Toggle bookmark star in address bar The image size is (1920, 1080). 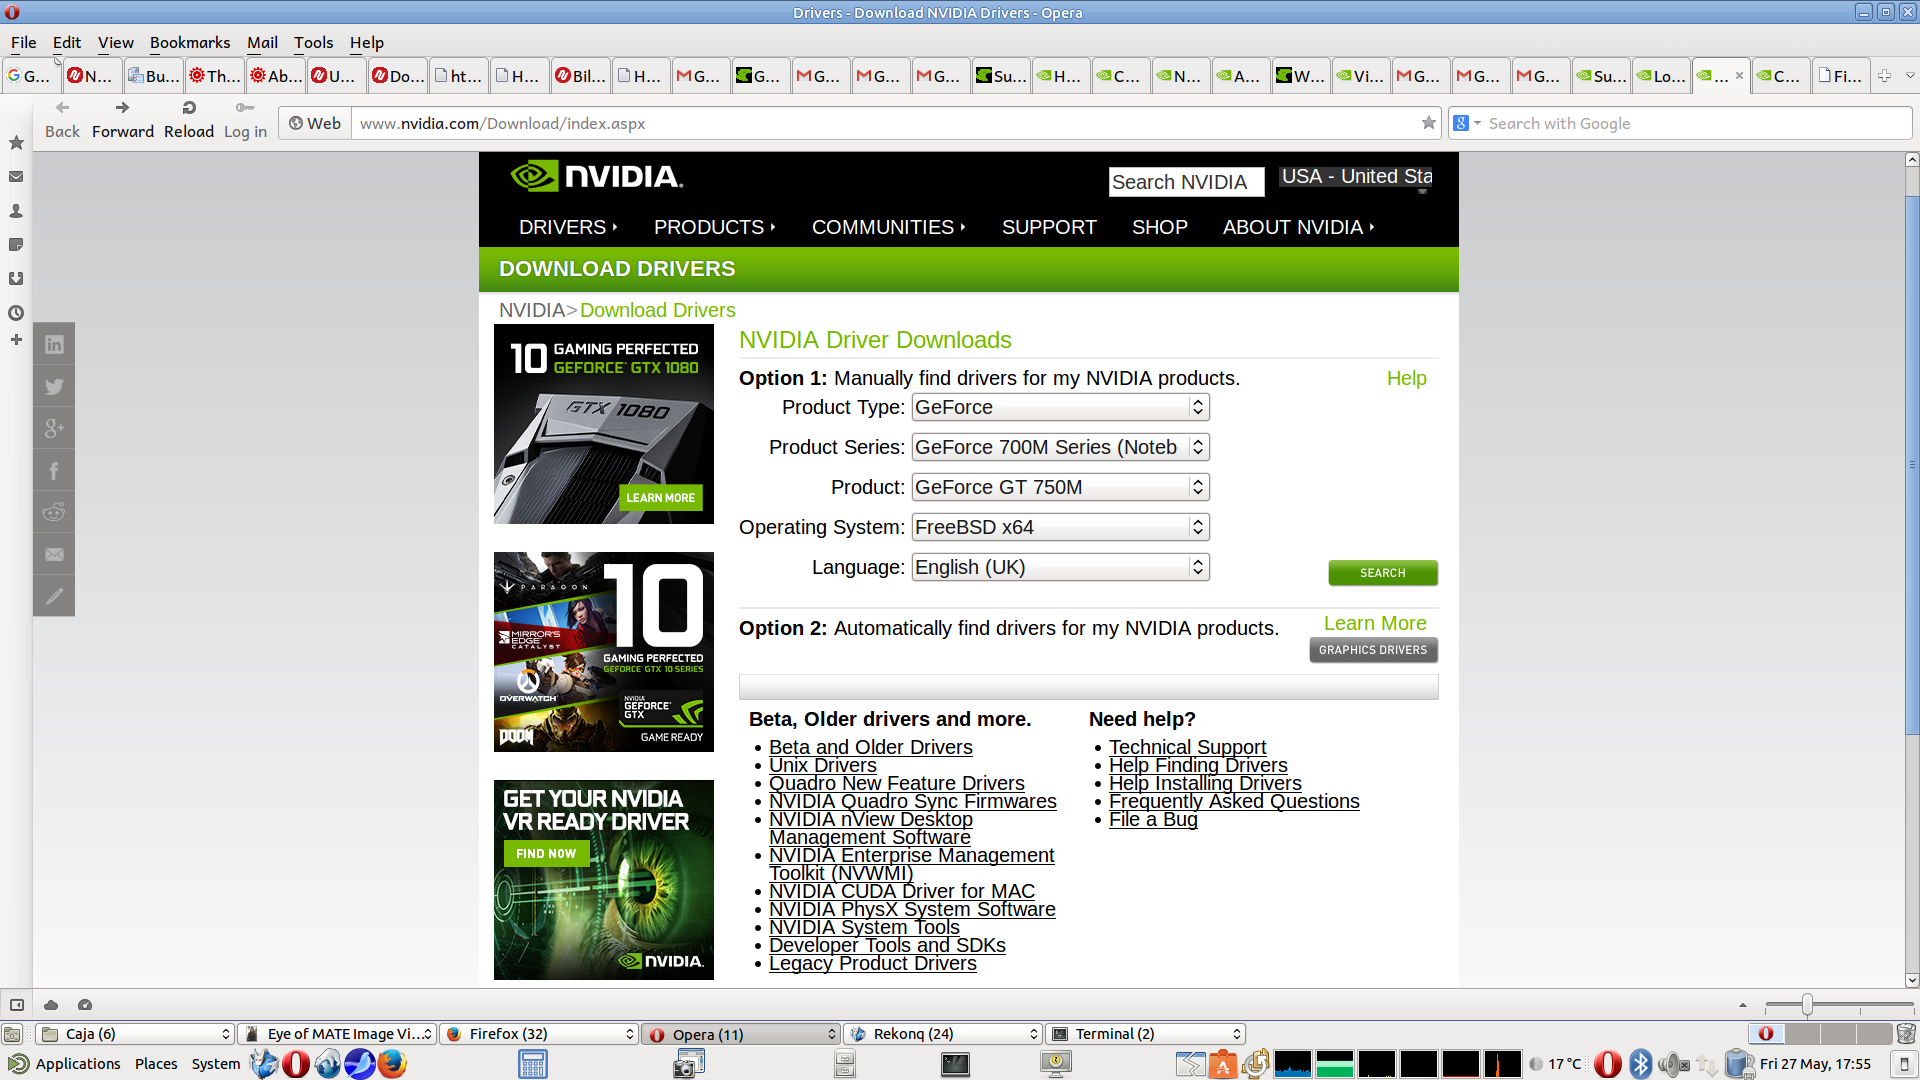pyautogui.click(x=1428, y=123)
